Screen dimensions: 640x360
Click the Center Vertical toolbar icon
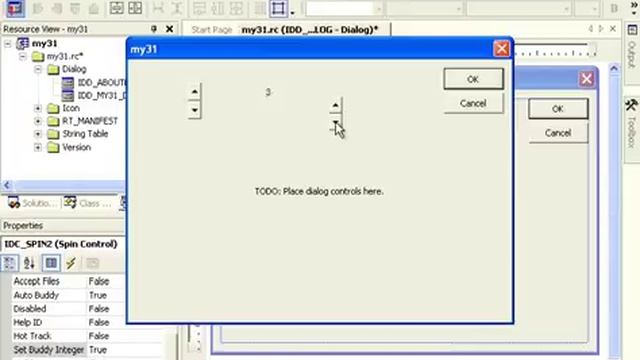click(x=116, y=8)
